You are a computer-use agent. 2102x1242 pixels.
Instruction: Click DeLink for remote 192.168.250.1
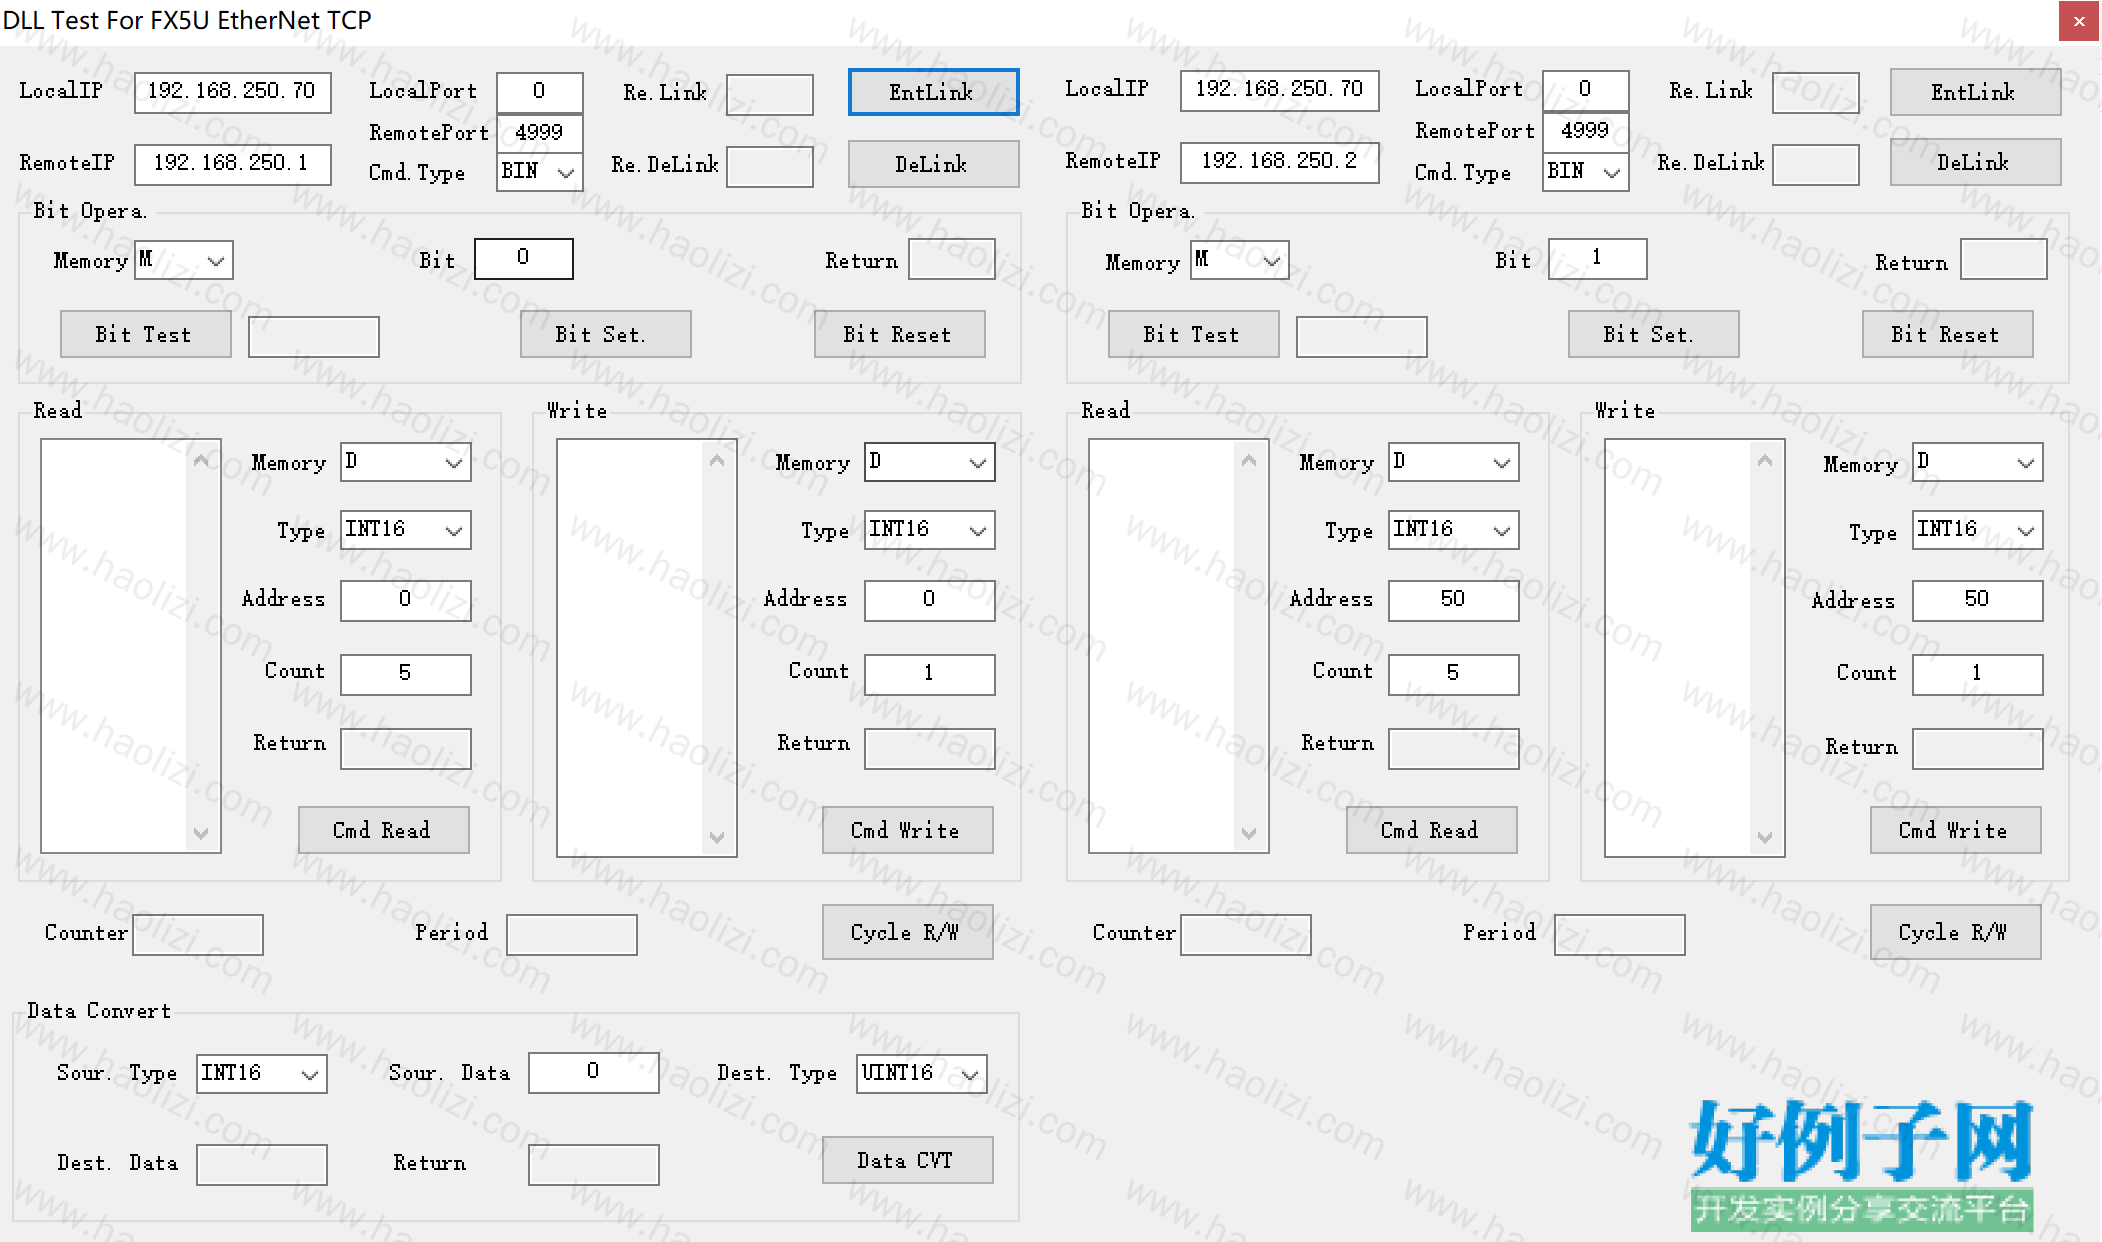(x=933, y=164)
